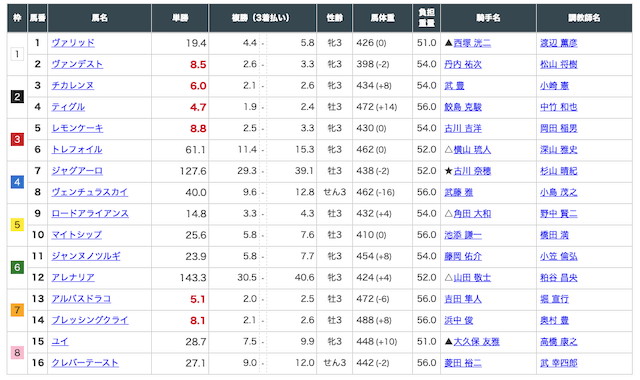Open the horse link ユイ
640x380 pixels.
click(x=60, y=341)
